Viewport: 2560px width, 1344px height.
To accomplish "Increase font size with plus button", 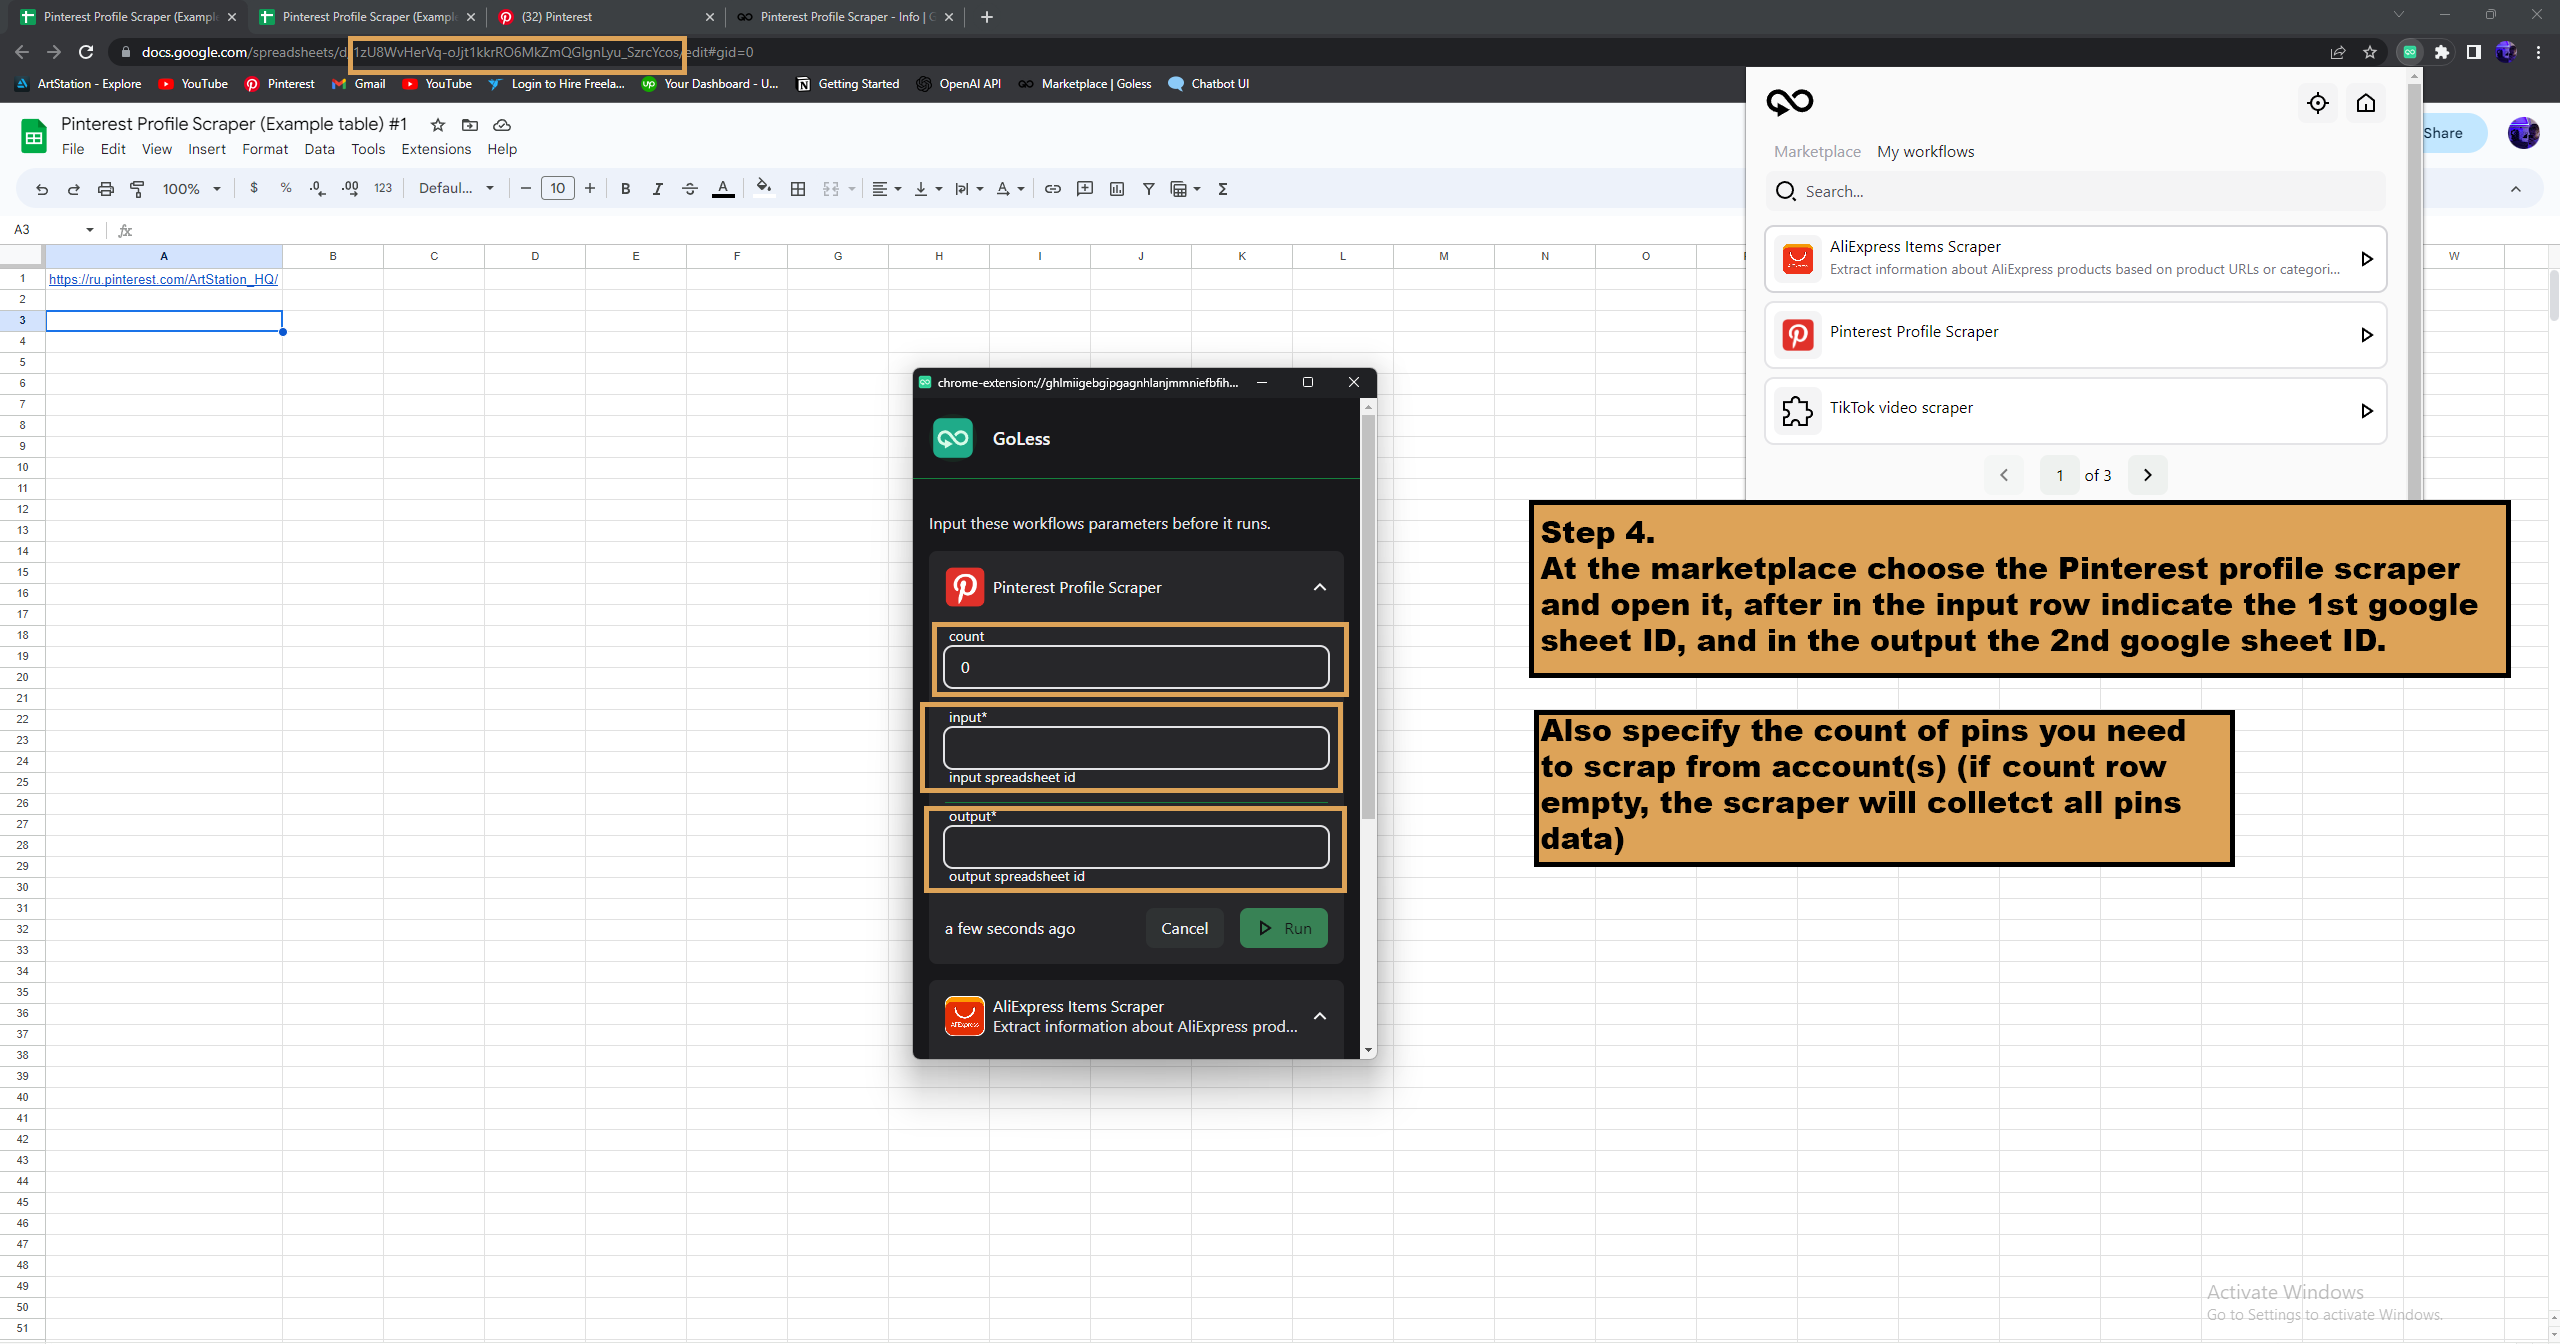I will click(x=590, y=188).
